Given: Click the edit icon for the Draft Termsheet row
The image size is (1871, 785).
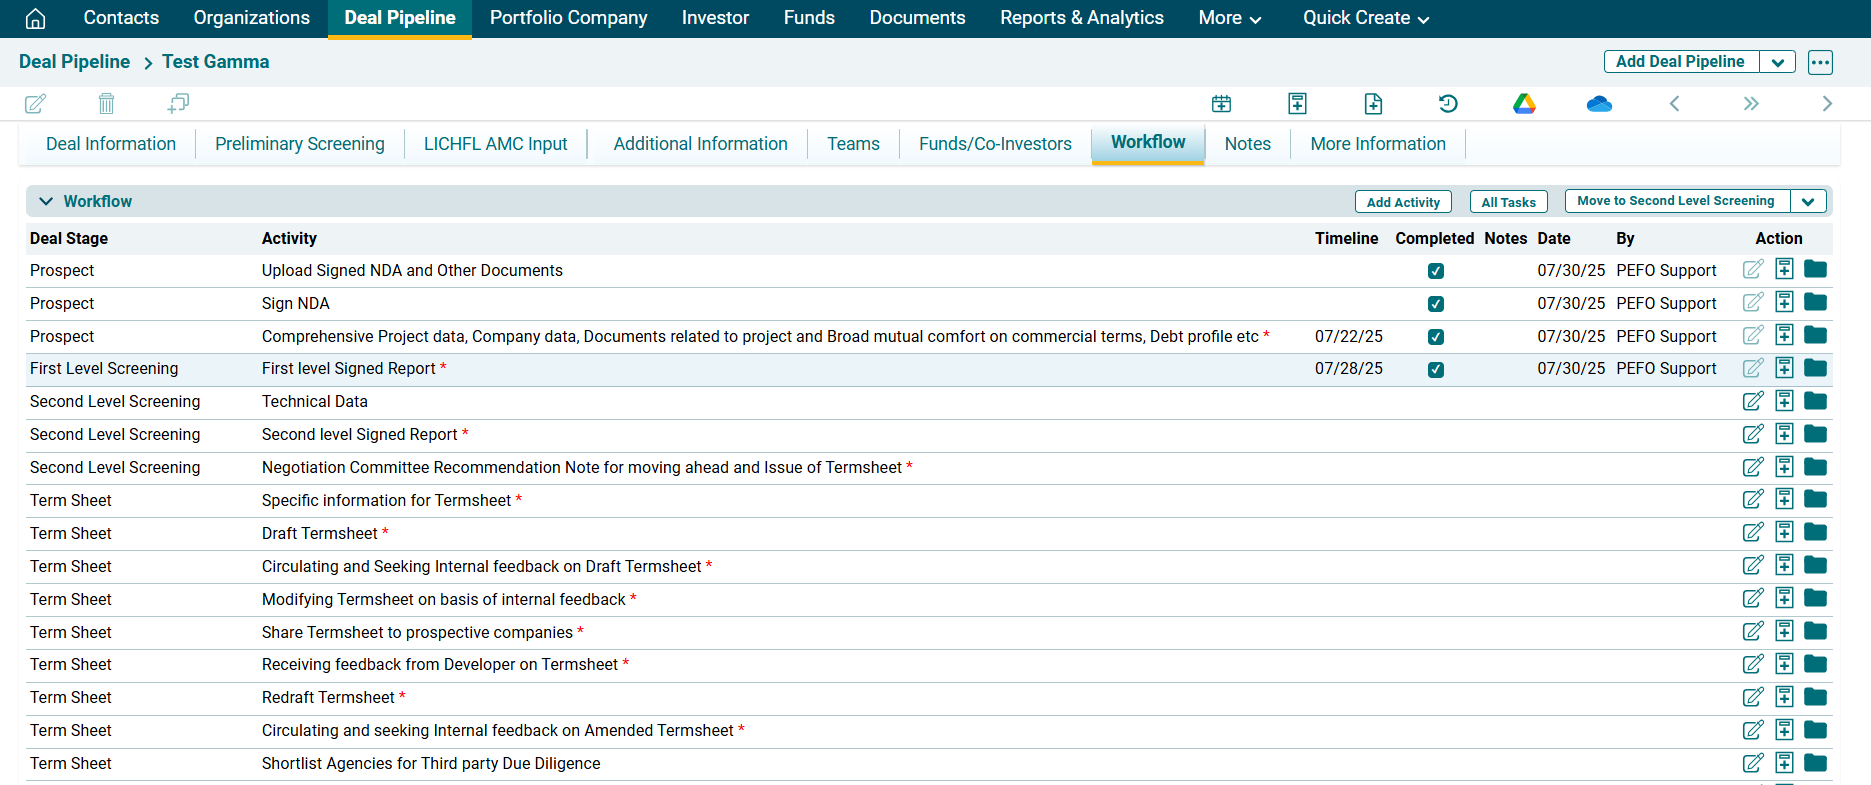Looking at the screenshot, I should click(1753, 533).
